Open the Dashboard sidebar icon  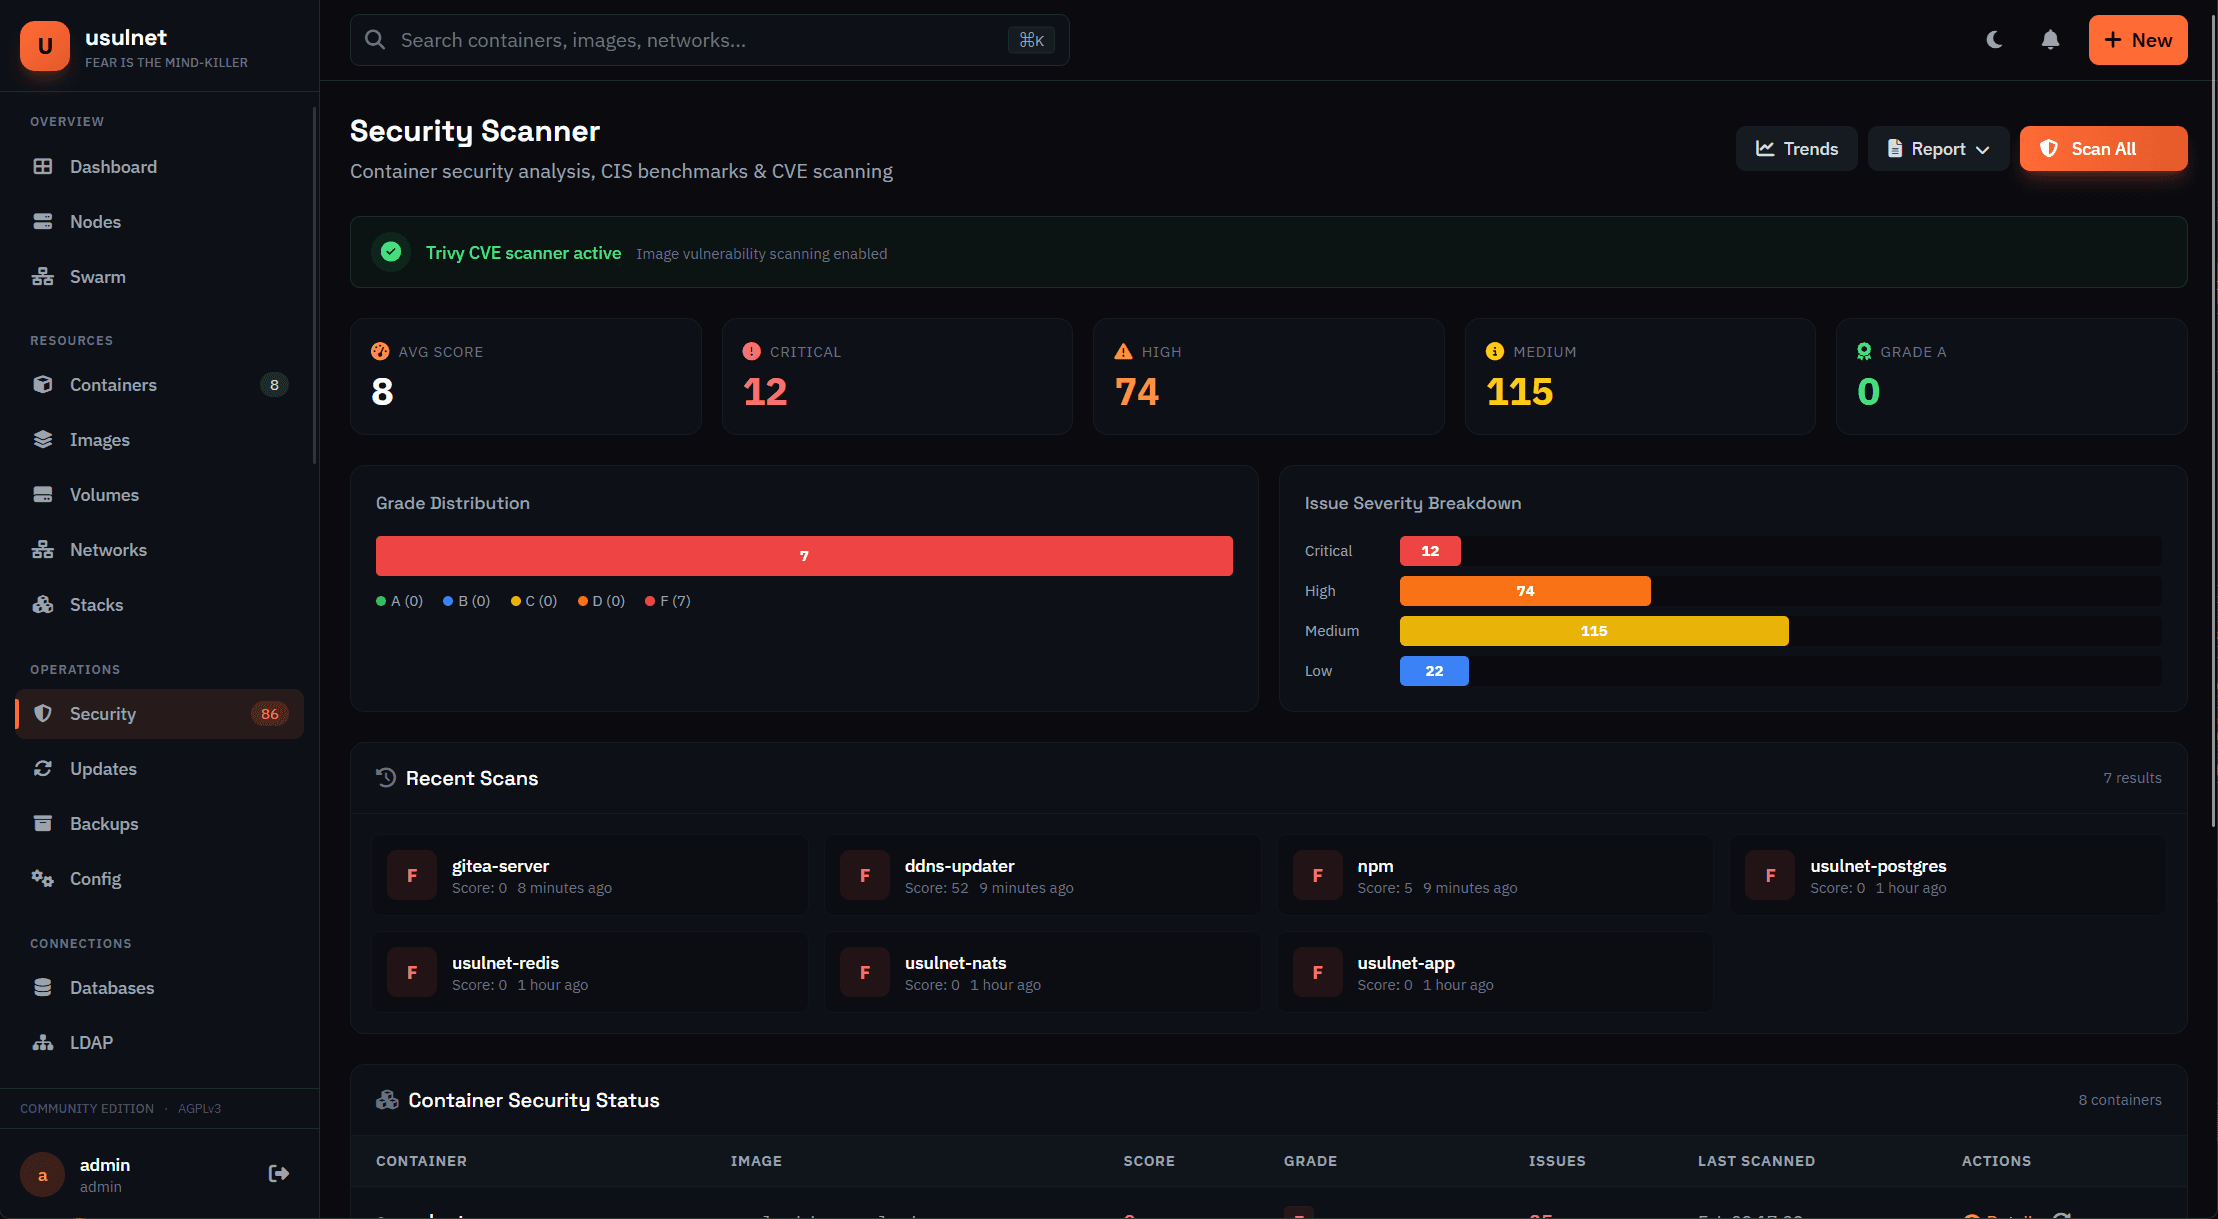coord(44,166)
